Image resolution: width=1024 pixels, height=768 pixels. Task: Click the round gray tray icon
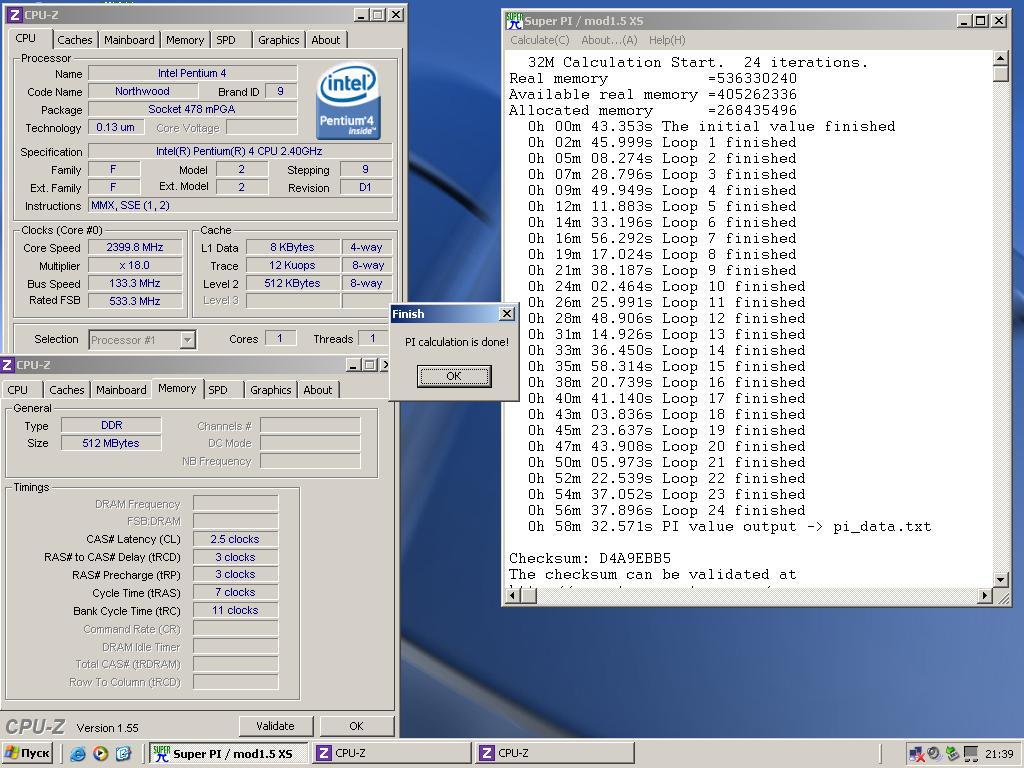934,754
